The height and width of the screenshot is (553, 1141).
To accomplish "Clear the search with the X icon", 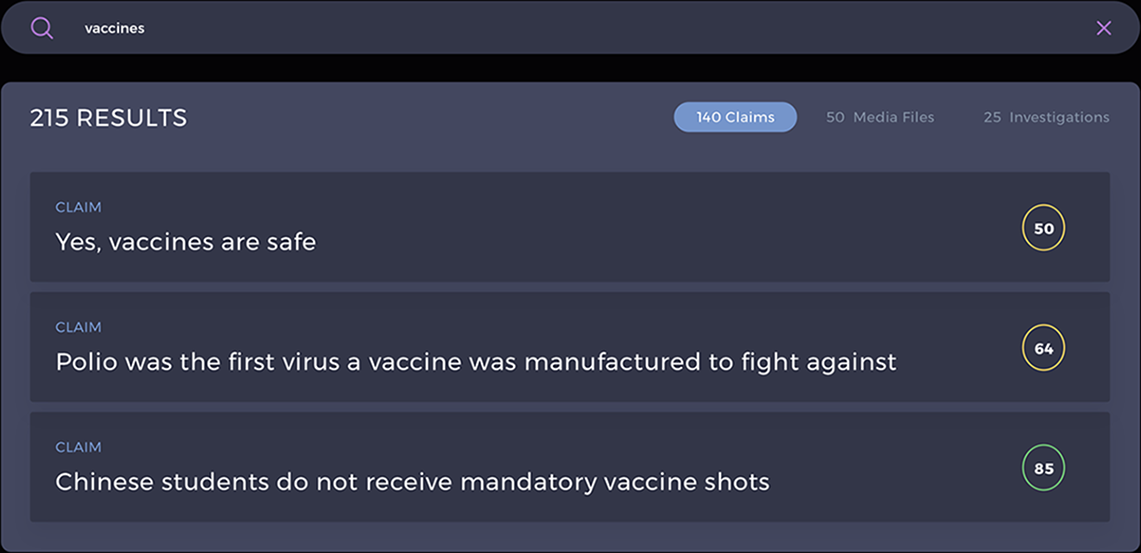I will click(1103, 28).
